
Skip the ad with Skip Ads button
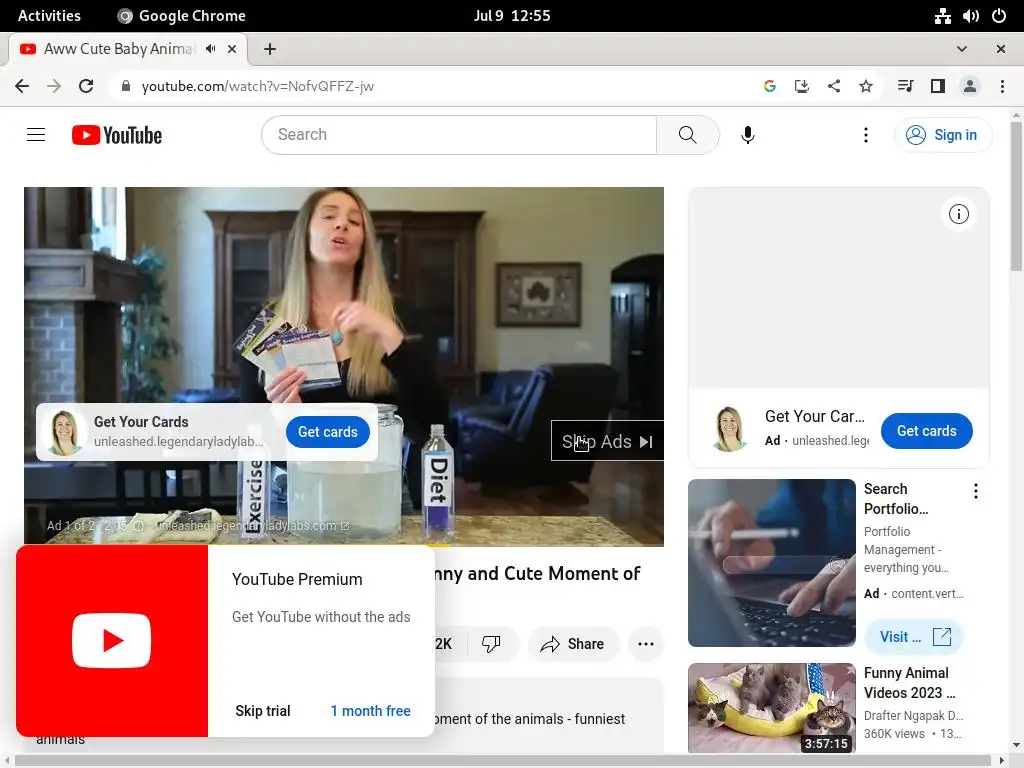coord(607,441)
